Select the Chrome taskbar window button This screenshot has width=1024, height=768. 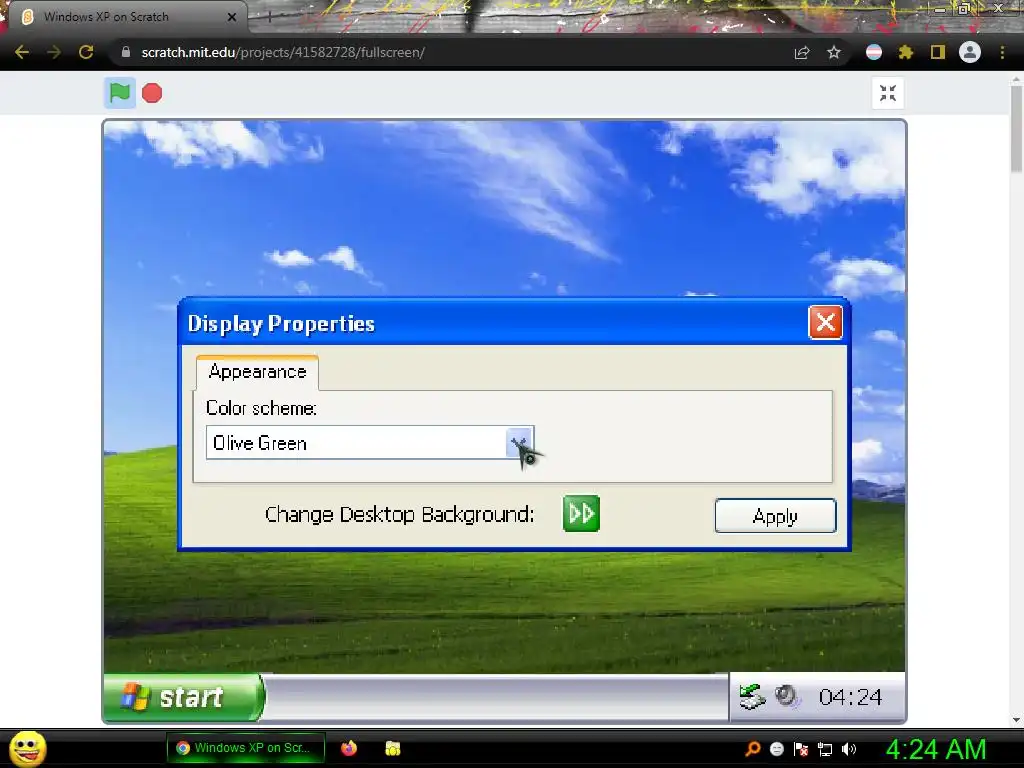click(246, 748)
